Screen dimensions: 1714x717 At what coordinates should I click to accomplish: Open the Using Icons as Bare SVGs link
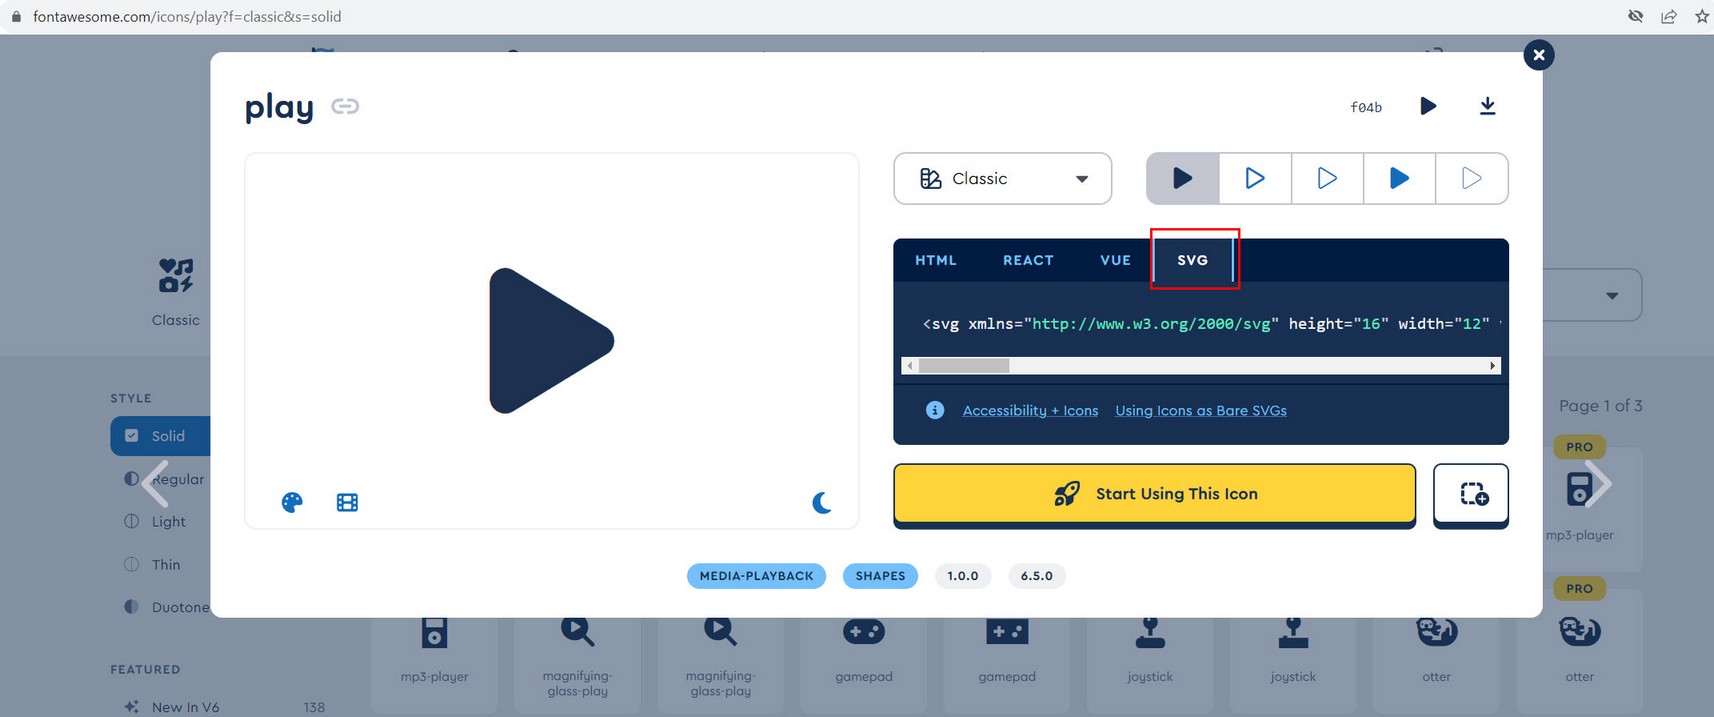(1200, 410)
